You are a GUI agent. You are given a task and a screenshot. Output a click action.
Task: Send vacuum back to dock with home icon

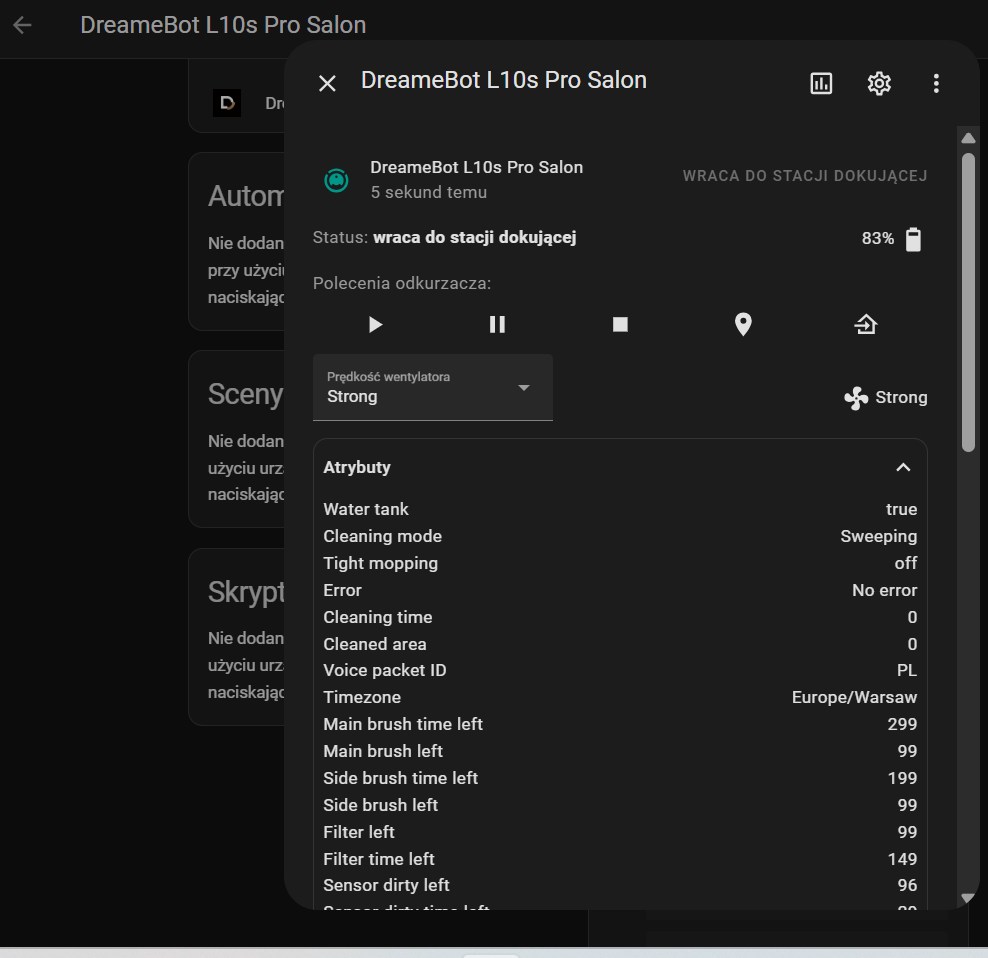[x=866, y=325]
